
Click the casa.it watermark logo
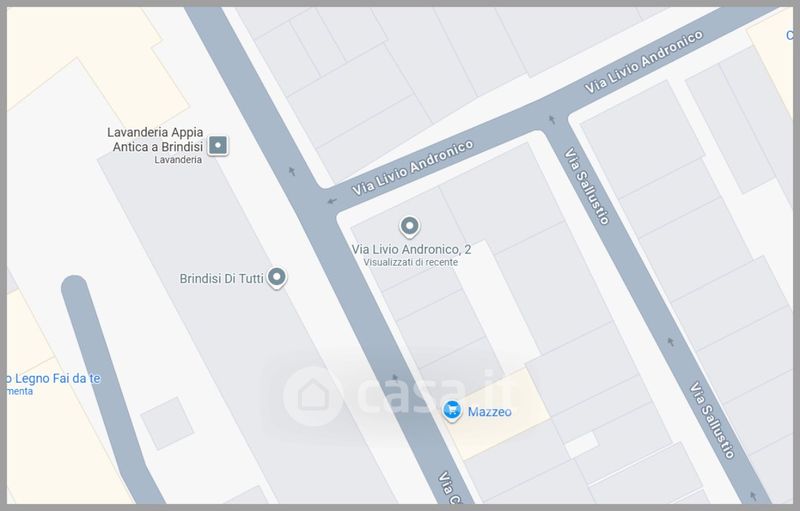(396, 395)
